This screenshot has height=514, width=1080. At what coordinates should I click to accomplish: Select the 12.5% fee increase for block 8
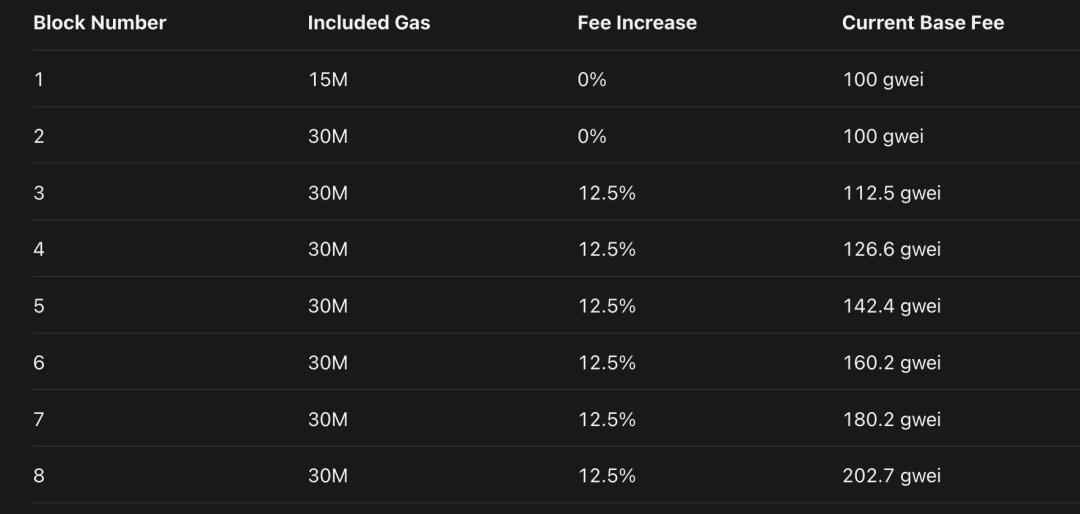606,476
